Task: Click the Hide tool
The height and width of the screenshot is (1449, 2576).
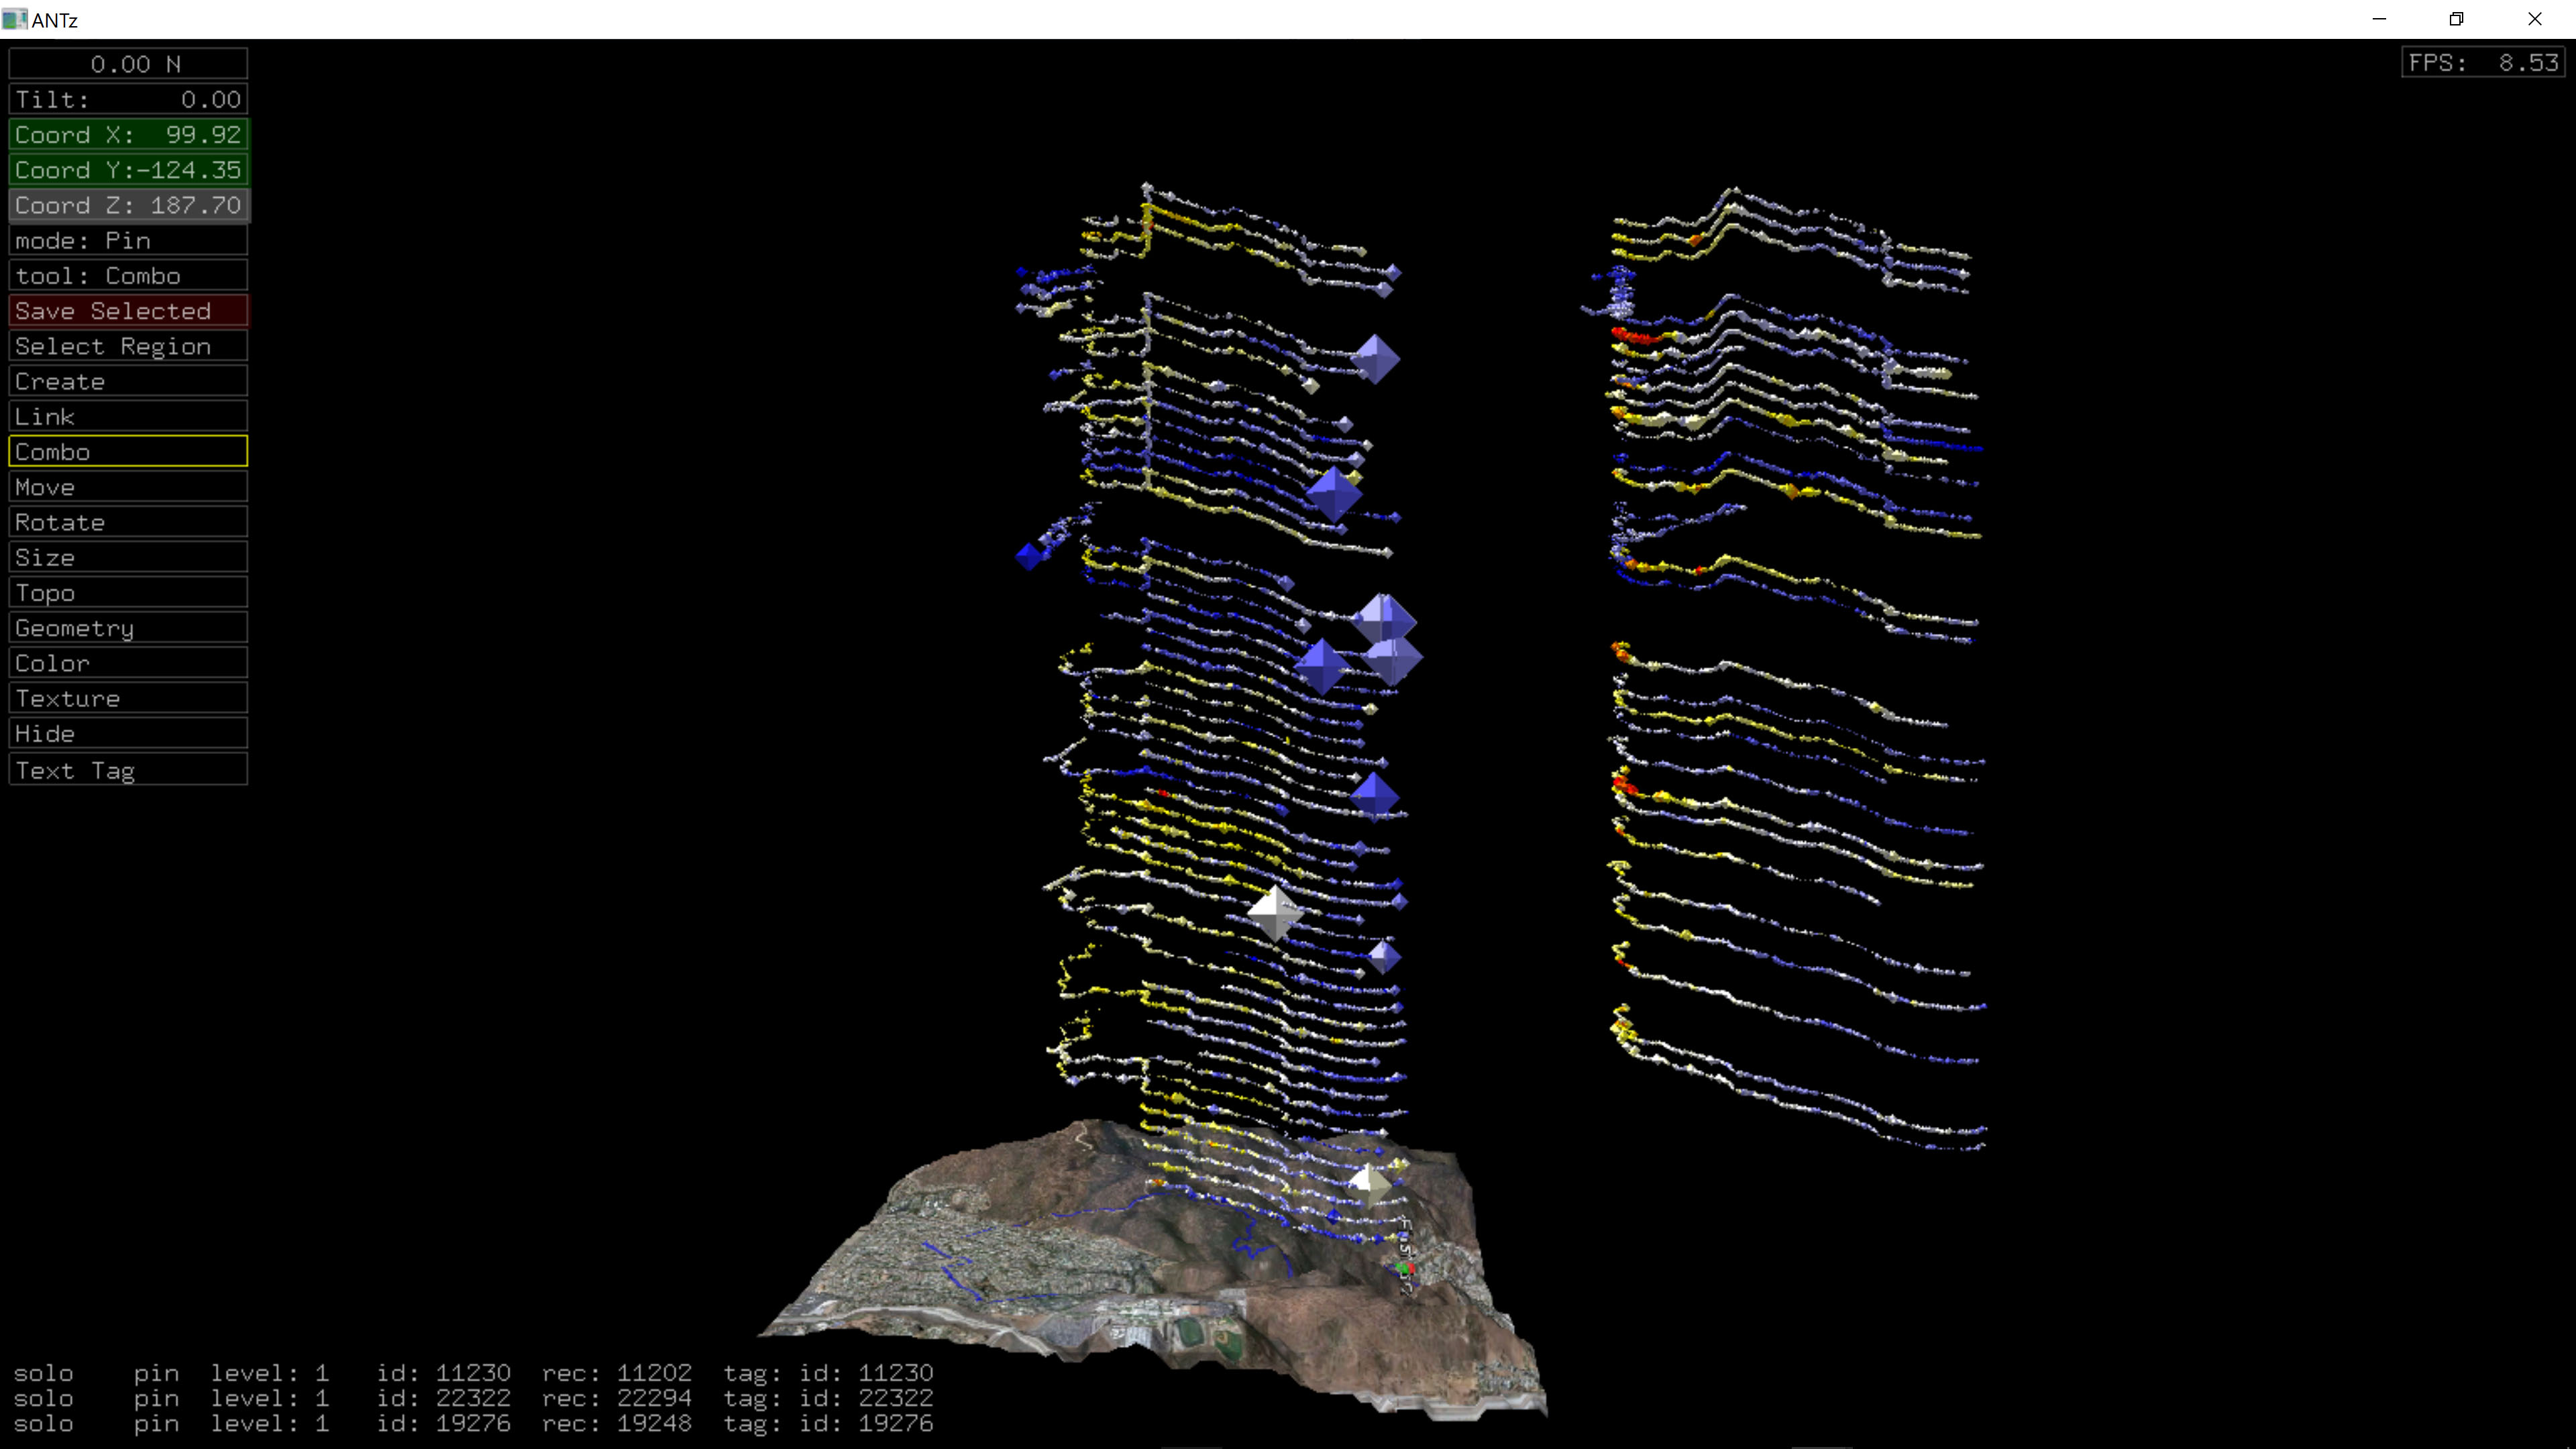Action: tap(128, 733)
